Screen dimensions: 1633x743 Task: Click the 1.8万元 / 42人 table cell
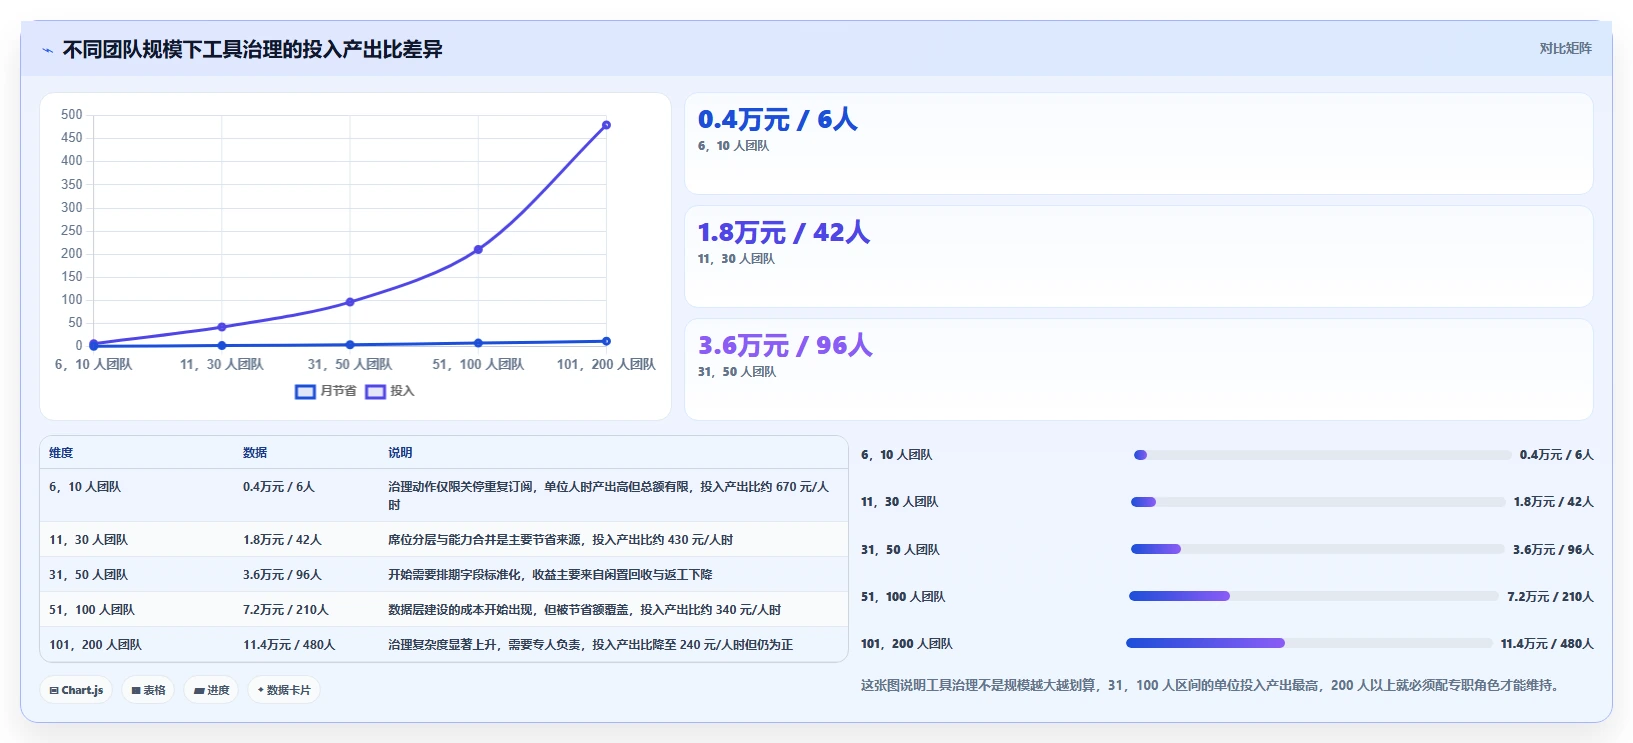(282, 540)
